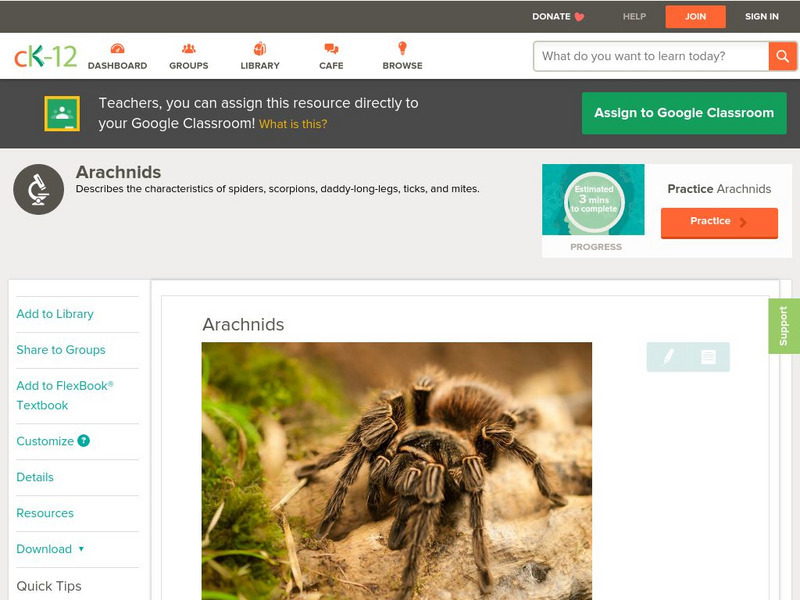
Task: Open Library backpack icon
Action: pyautogui.click(x=260, y=49)
